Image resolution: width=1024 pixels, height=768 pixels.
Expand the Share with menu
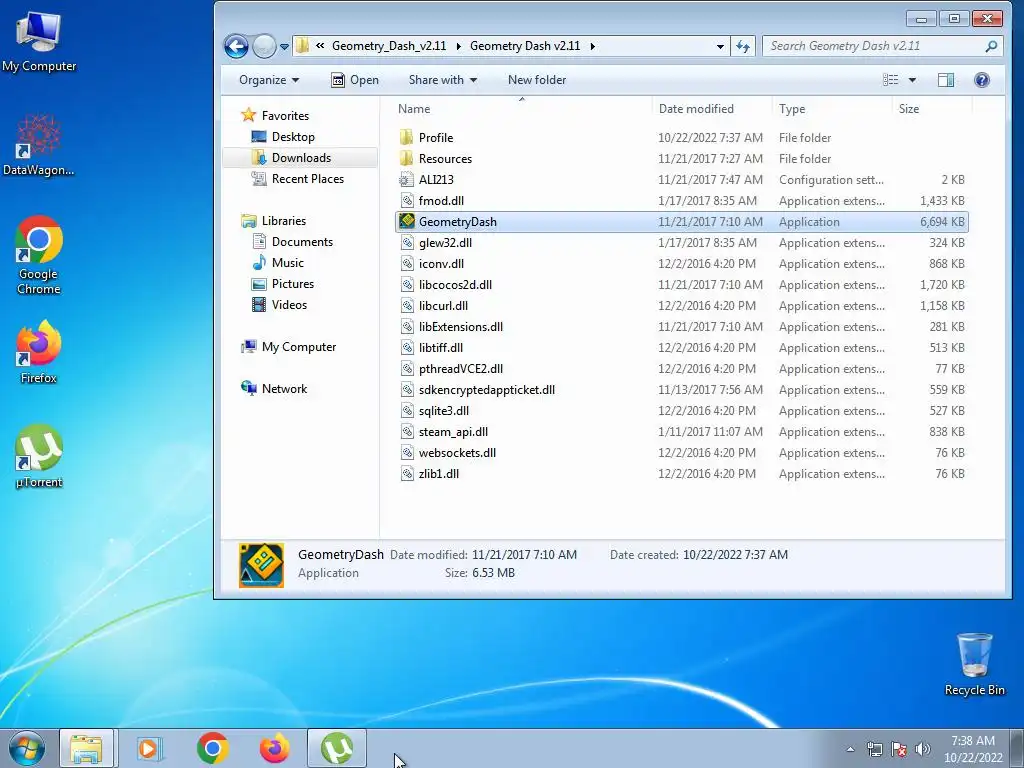[442, 80]
